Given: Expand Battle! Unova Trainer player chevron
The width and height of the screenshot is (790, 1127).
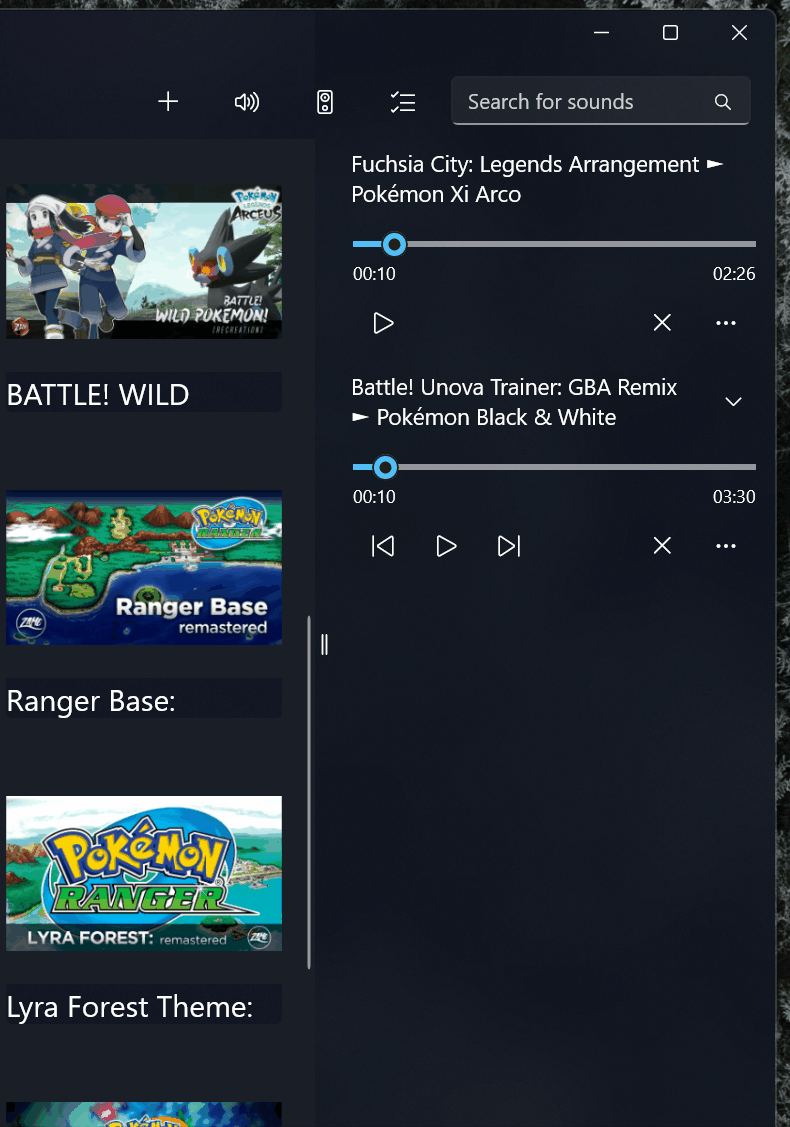Looking at the screenshot, I should click(x=733, y=402).
